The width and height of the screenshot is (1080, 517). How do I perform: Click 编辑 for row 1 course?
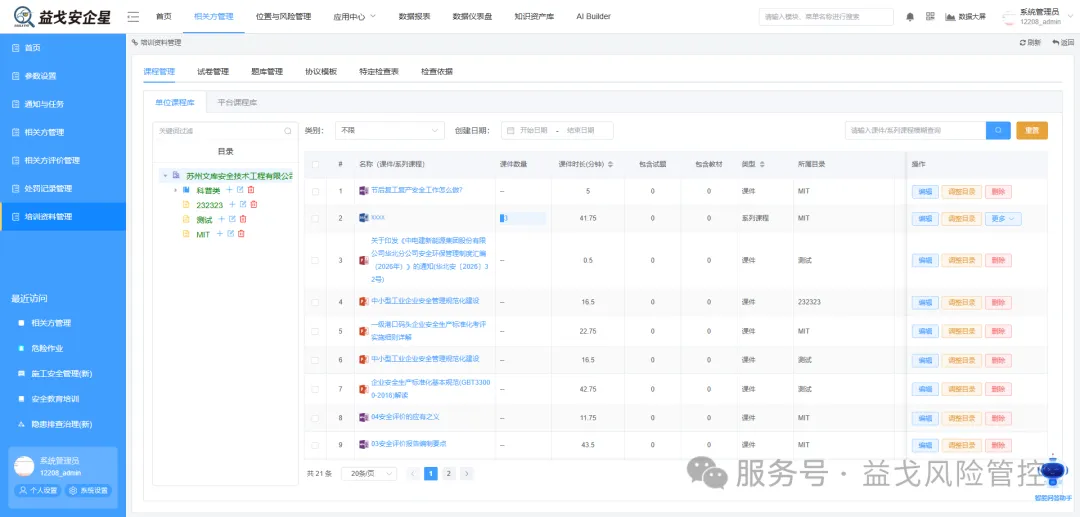click(925, 191)
